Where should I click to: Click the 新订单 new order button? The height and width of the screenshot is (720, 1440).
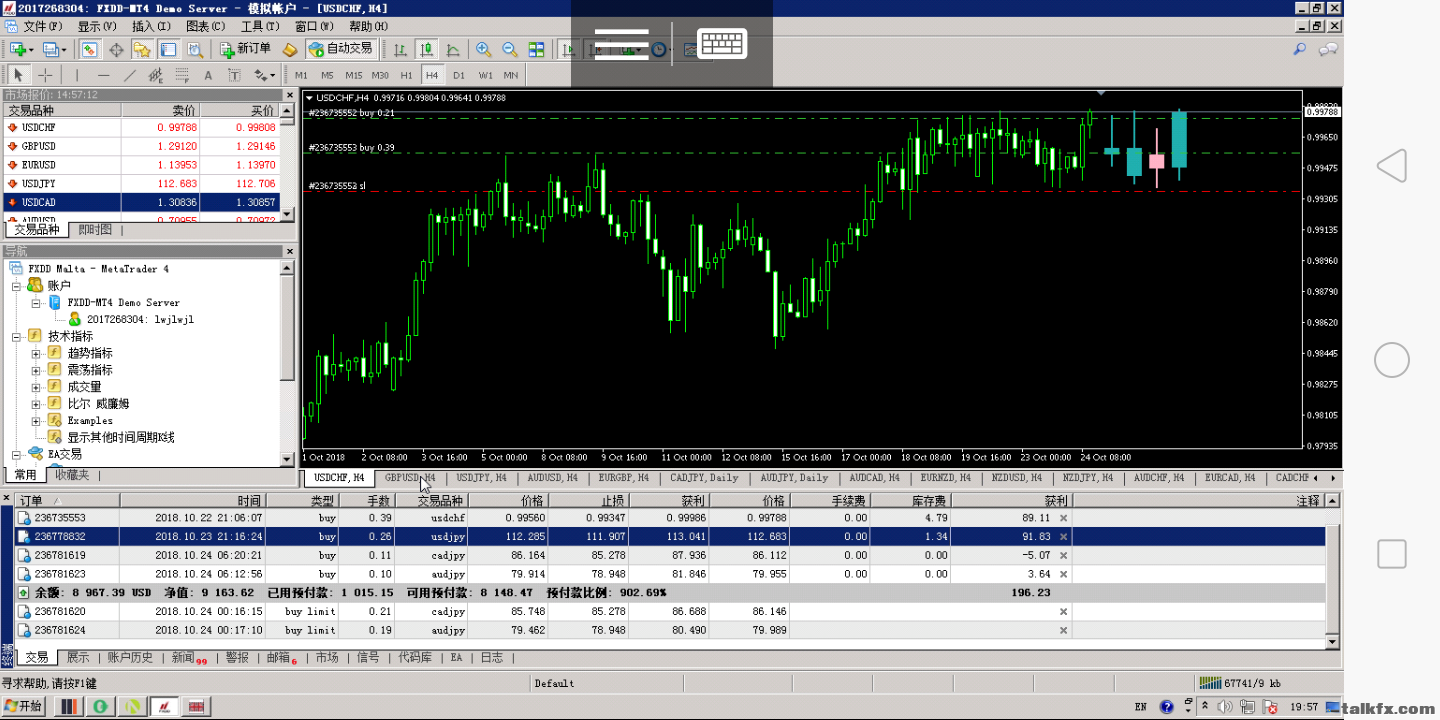(x=245, y=49)
